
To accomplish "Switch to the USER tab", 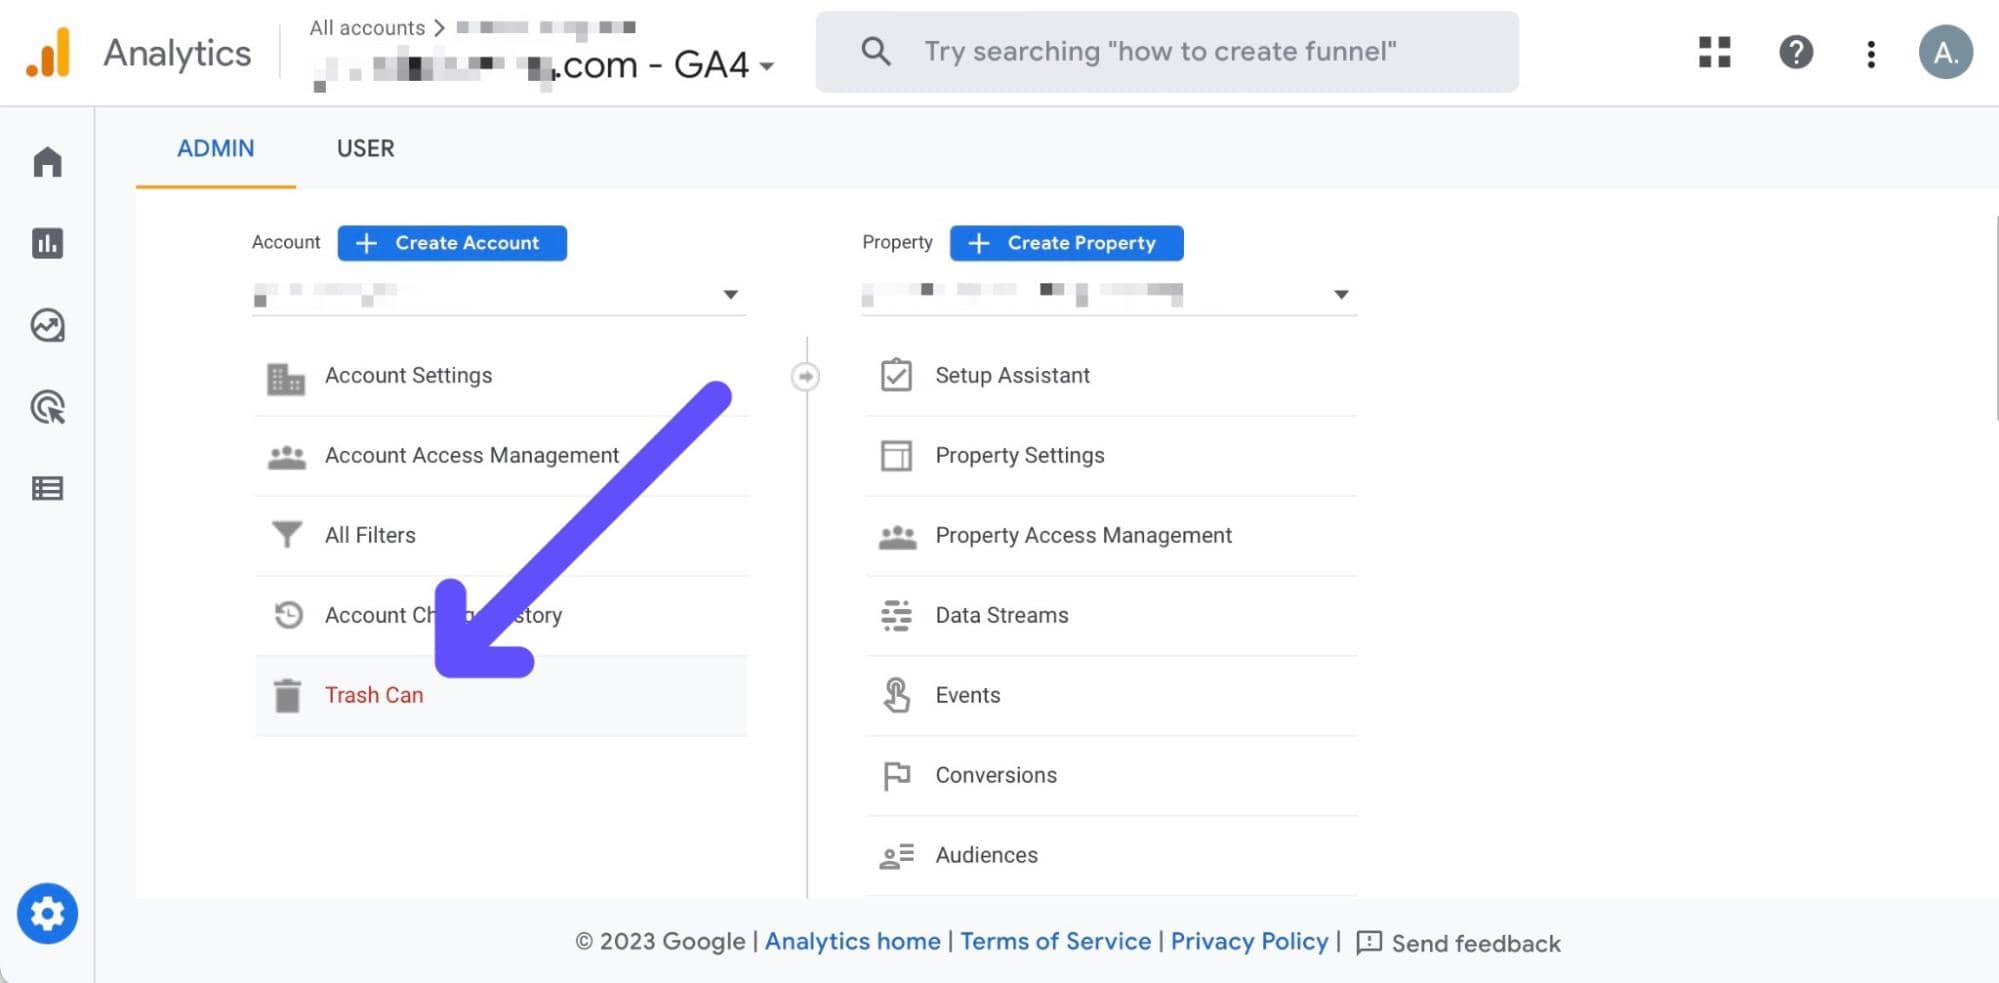I will tap(365, 148).
